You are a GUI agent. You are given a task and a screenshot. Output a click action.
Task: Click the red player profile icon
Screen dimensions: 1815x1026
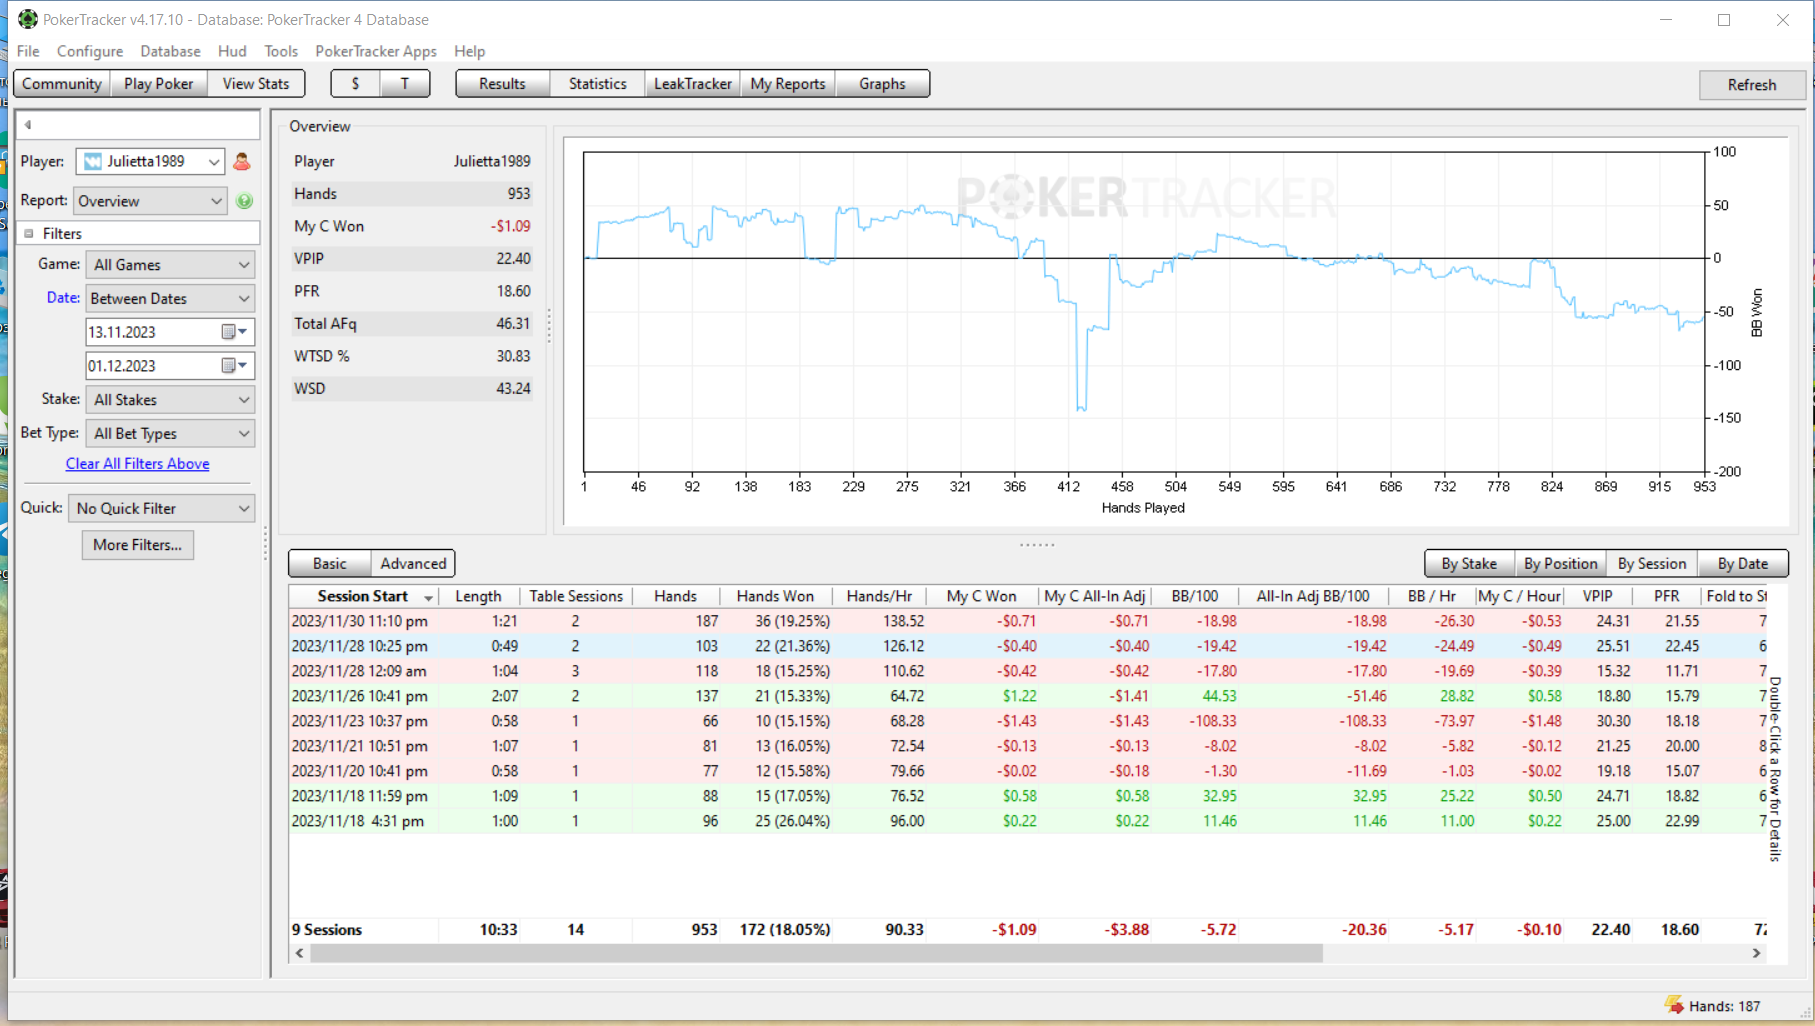point(242,161)
